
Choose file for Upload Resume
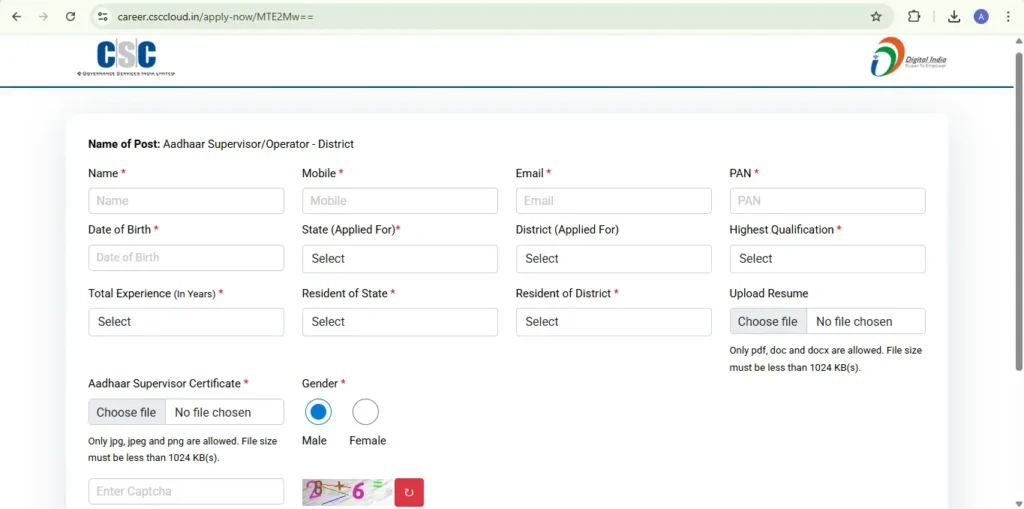pyautogui.click(x=768, y=321)
